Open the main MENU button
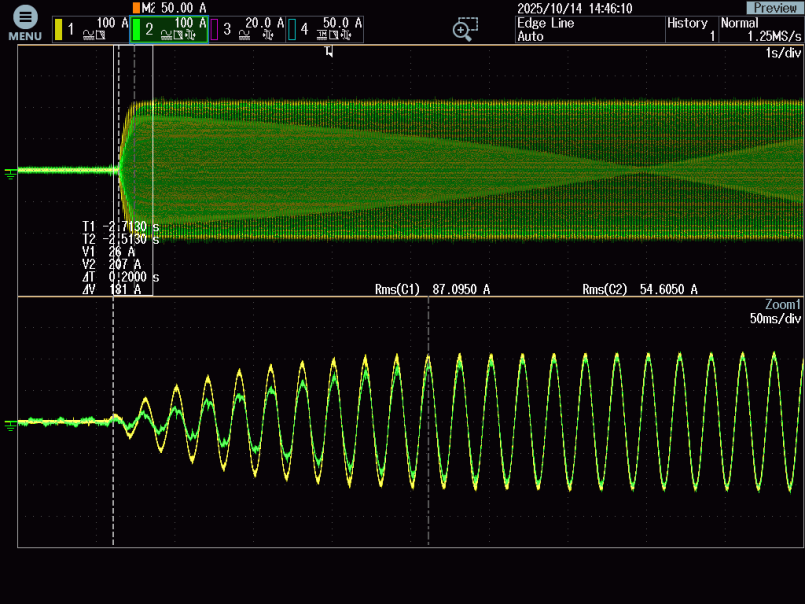Viewport: 806px width, 604px height. click(x=25, y=23)
